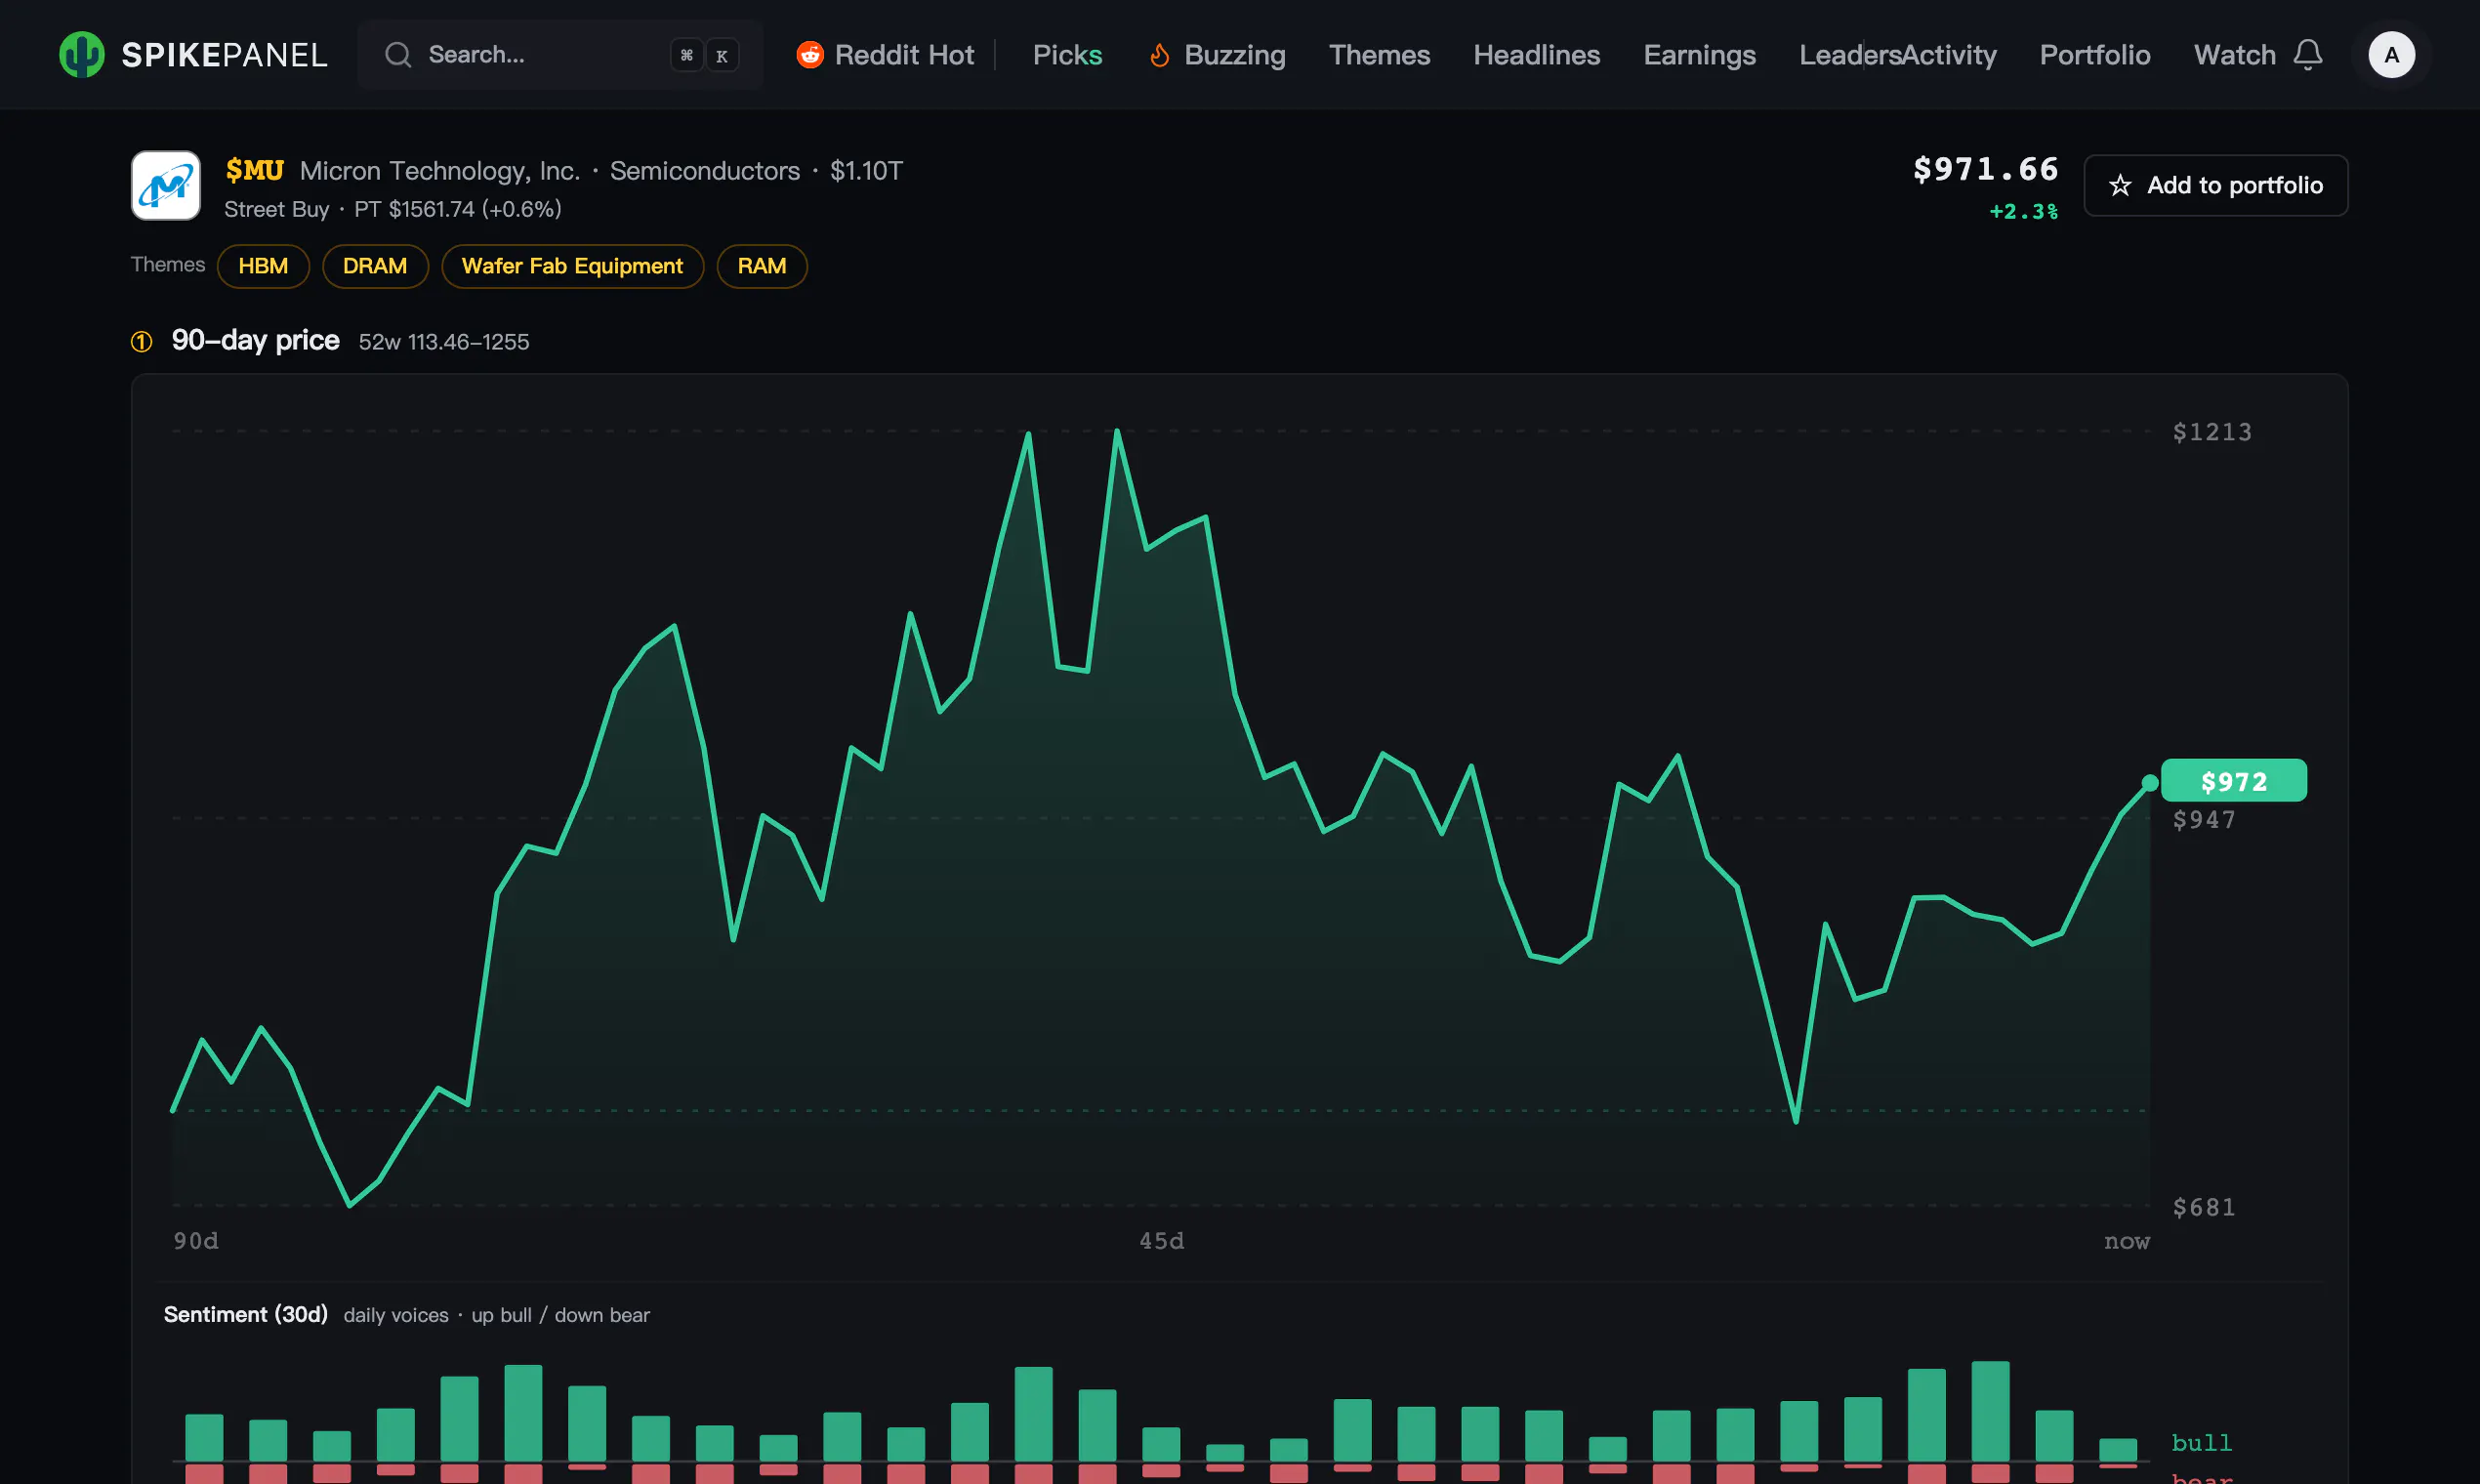Navigate to Themes
This screenshot has width=2480, height=1484.
(1379, 55)
